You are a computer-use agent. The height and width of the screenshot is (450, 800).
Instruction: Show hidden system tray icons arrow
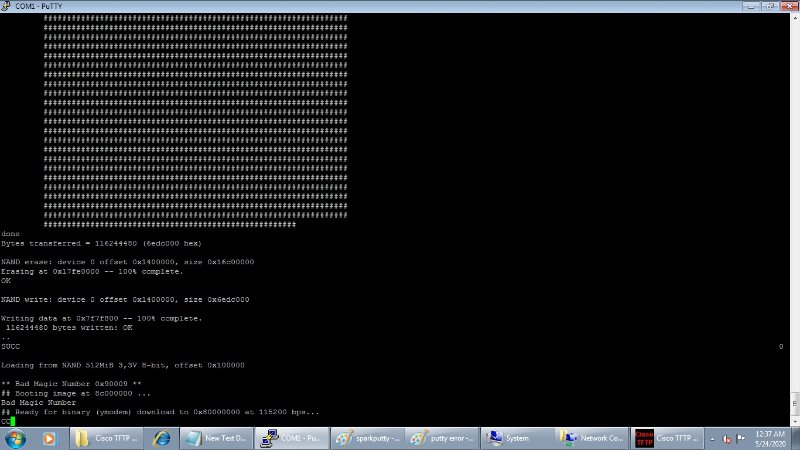712,439
